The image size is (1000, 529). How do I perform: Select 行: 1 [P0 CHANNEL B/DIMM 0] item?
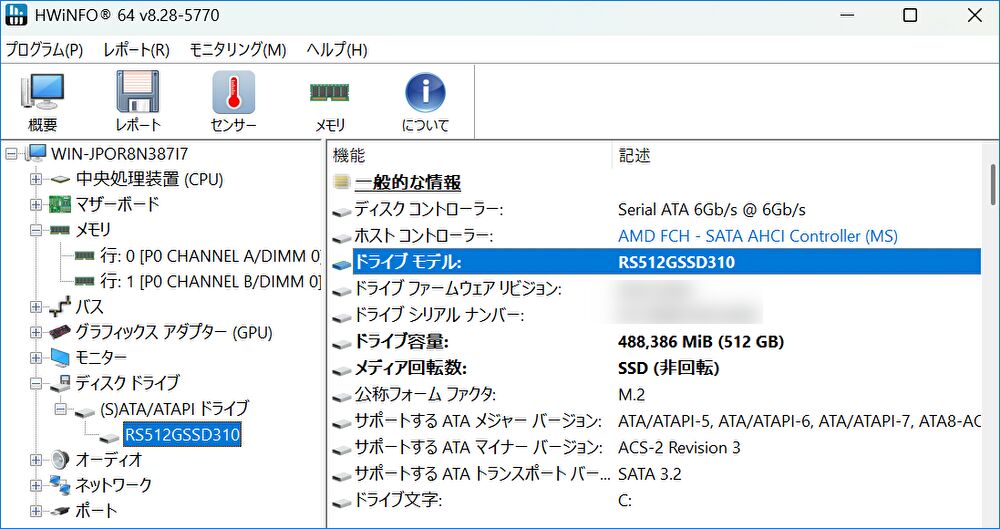pos(210,281)
